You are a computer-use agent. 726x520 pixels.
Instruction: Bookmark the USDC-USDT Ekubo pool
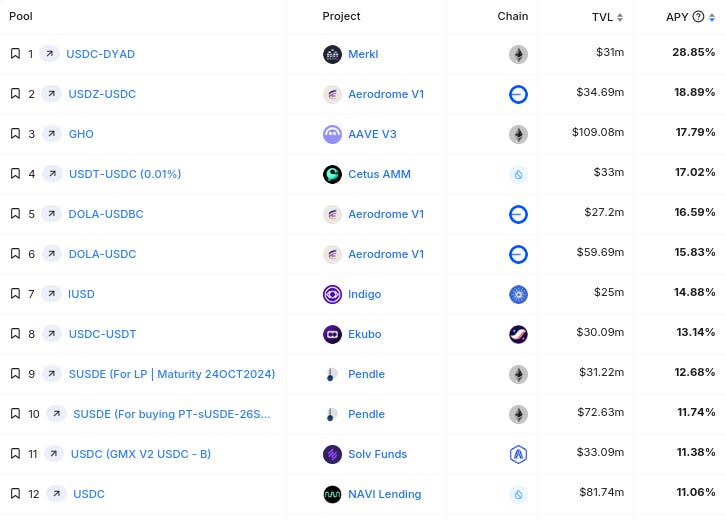click(15, 333)
